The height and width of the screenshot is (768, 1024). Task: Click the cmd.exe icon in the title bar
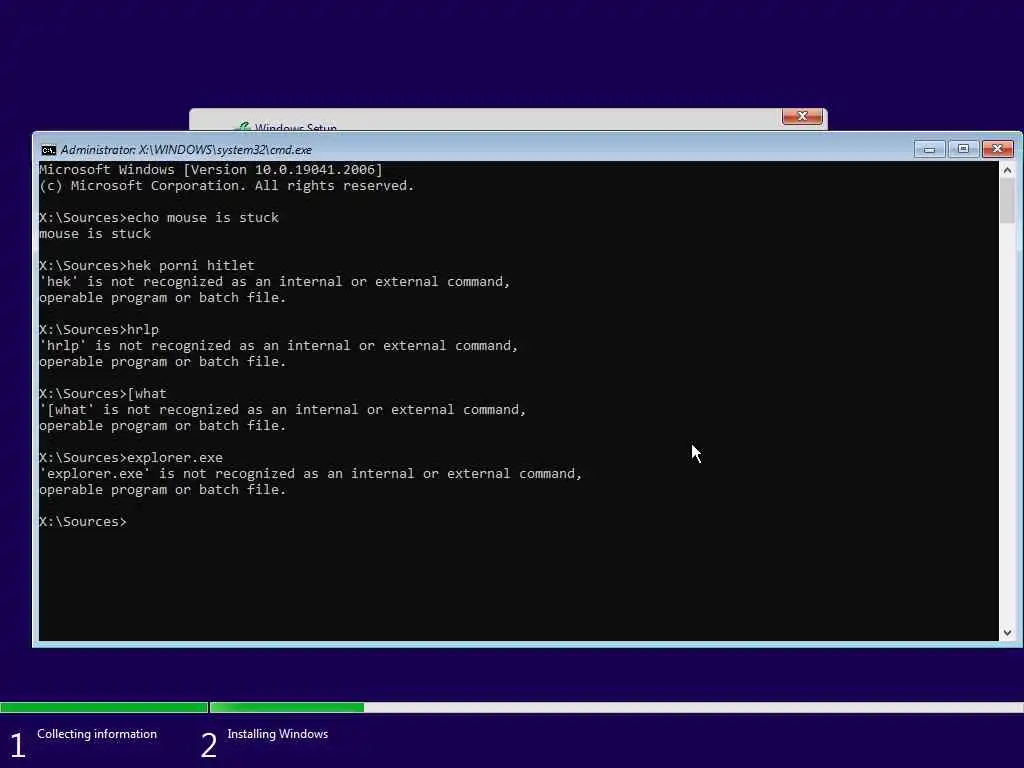click(48, 150)
